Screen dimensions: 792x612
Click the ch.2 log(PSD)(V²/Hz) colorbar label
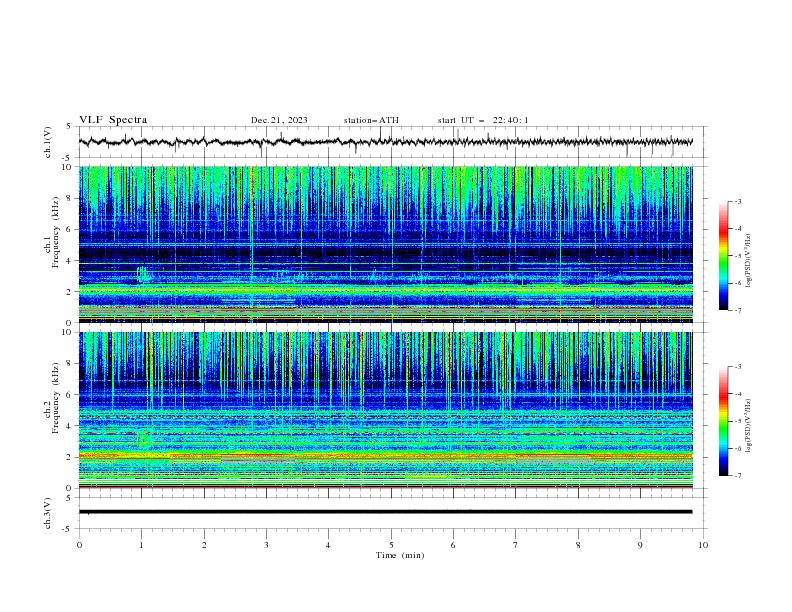[749, 426]
